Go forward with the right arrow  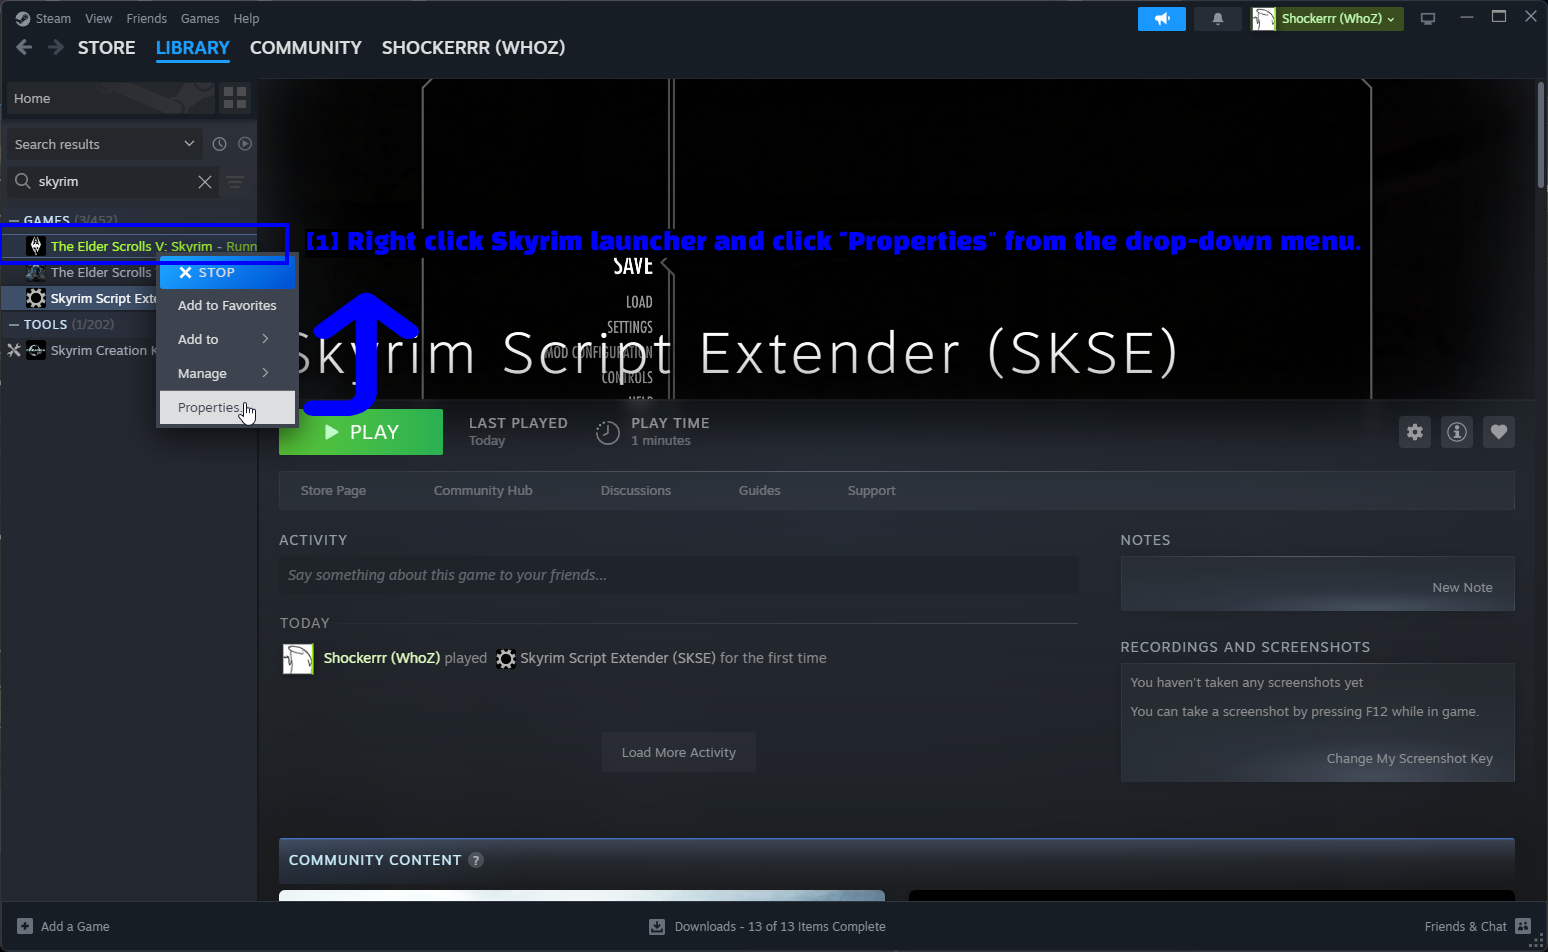click(56, 47)
